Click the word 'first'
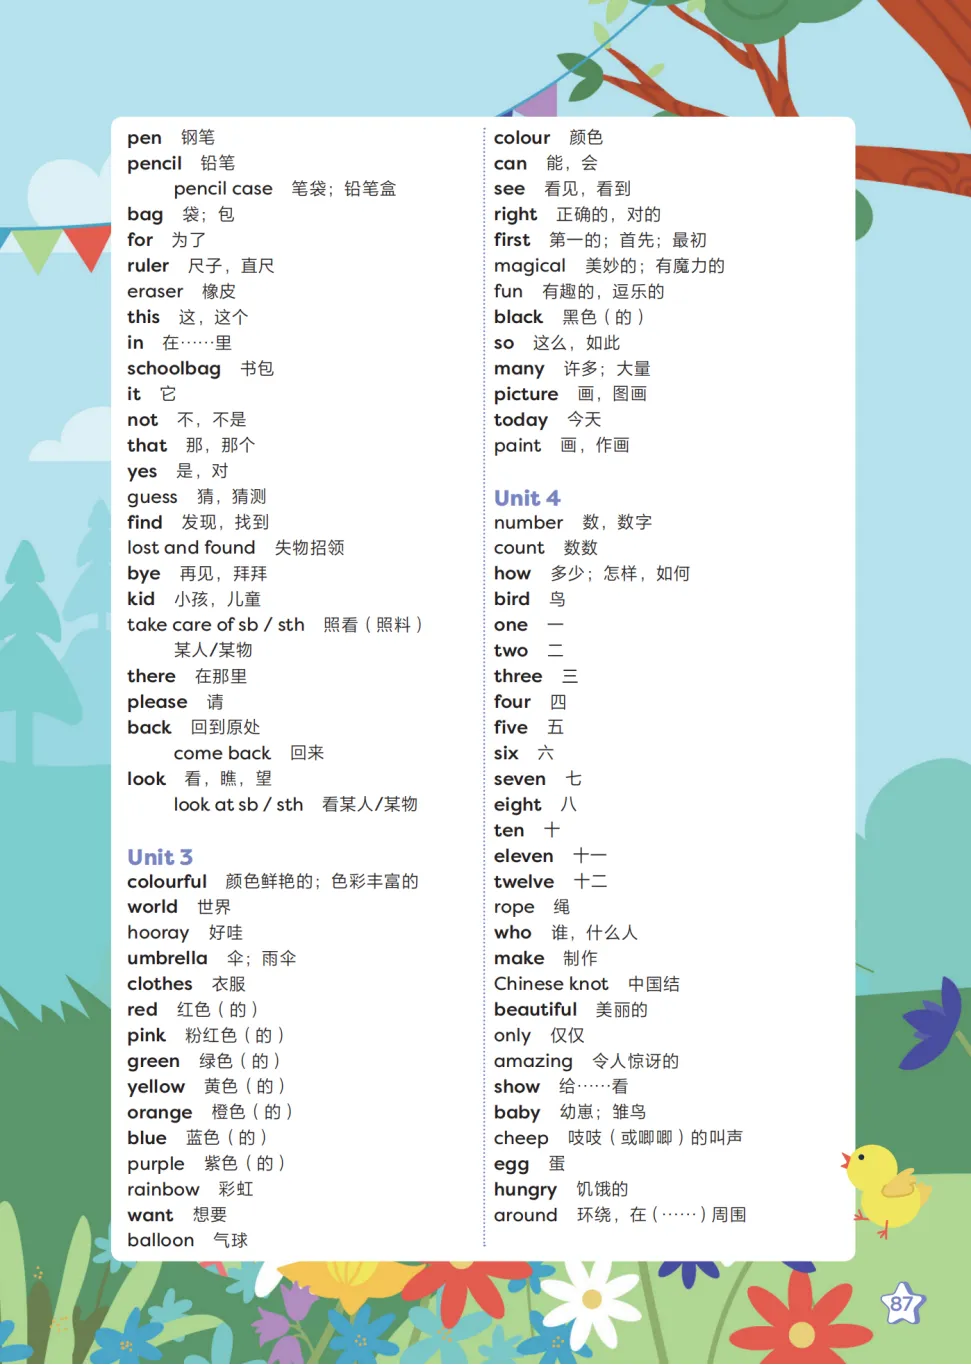Viewport: 971px width, 1365px height. [x=512, y=240]
